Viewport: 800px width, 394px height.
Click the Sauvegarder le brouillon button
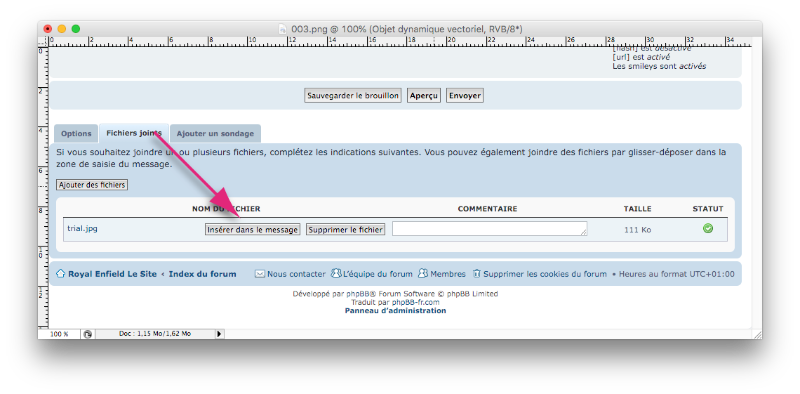click(x=353, y=95)
